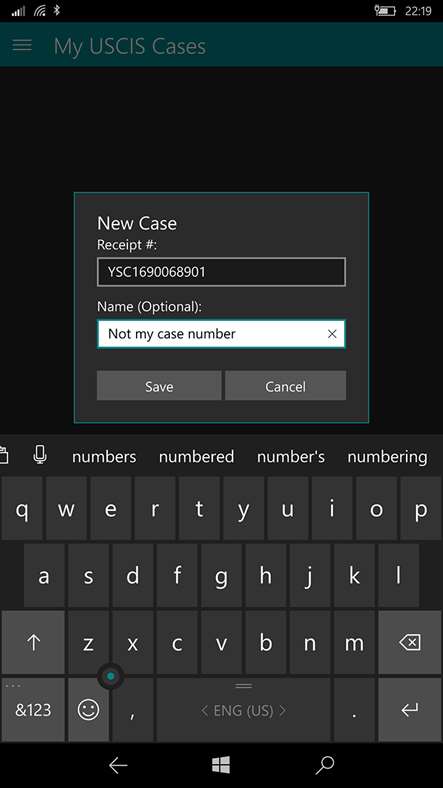The height and width of the screenshot is (788, 443).
Task: Focus the Receipt # input field
Action: point(222,272)
